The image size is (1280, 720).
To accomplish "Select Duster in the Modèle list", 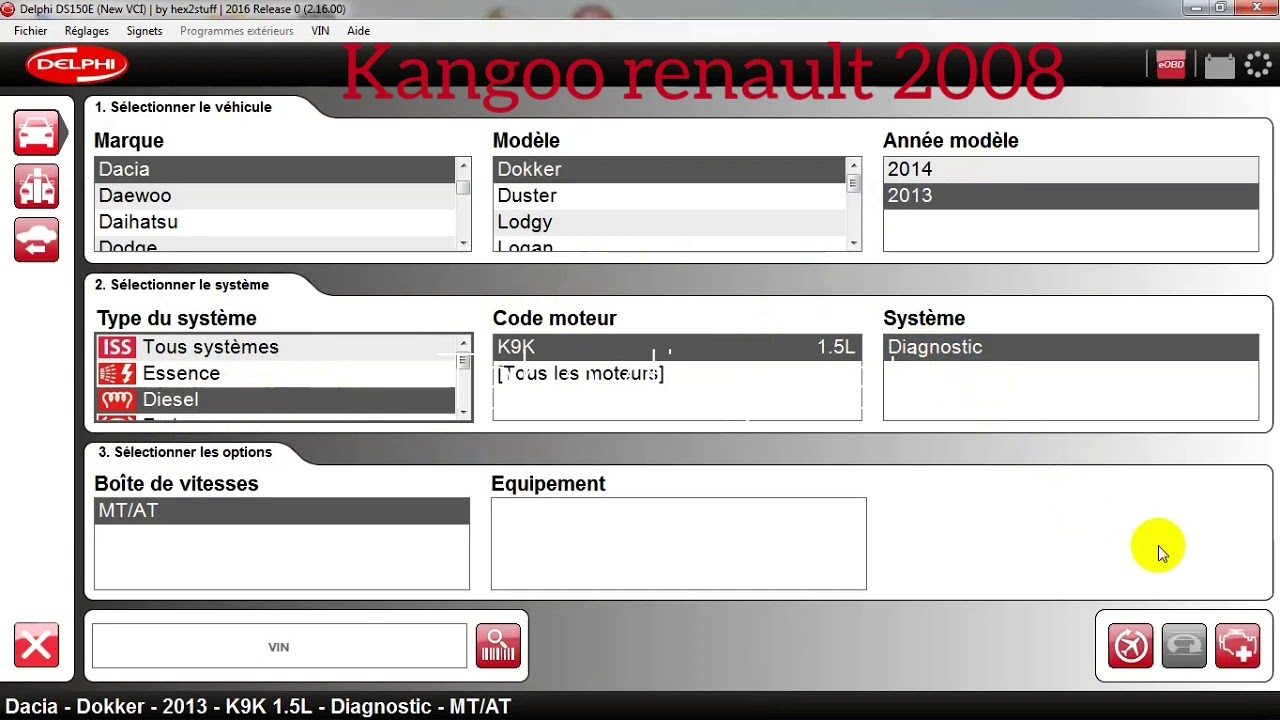I will coord(669,196).
